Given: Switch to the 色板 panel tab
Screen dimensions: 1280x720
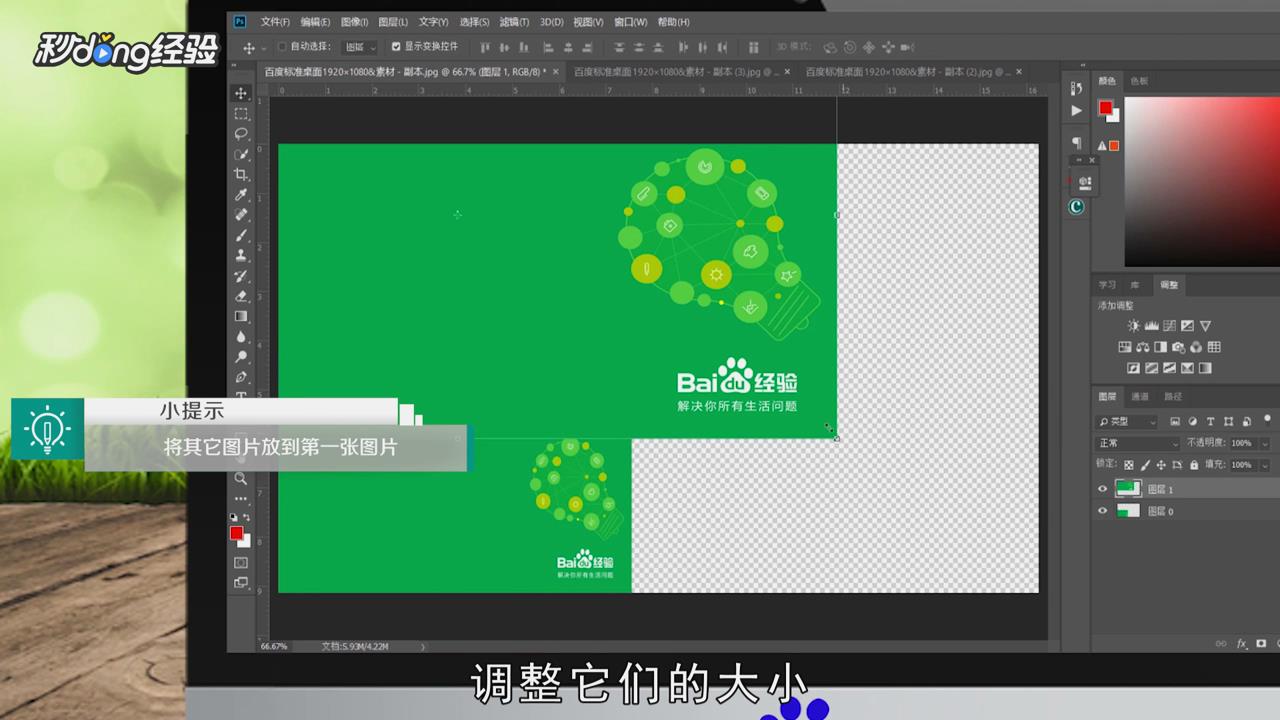Looking at the screenshot, I should (x=1140, y=81).
